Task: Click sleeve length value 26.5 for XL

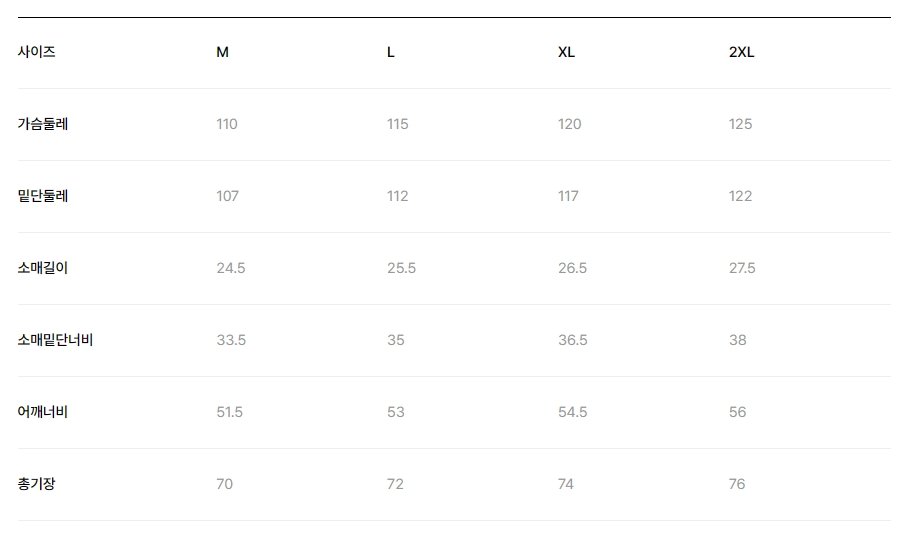Action: (x=572, y=268)
